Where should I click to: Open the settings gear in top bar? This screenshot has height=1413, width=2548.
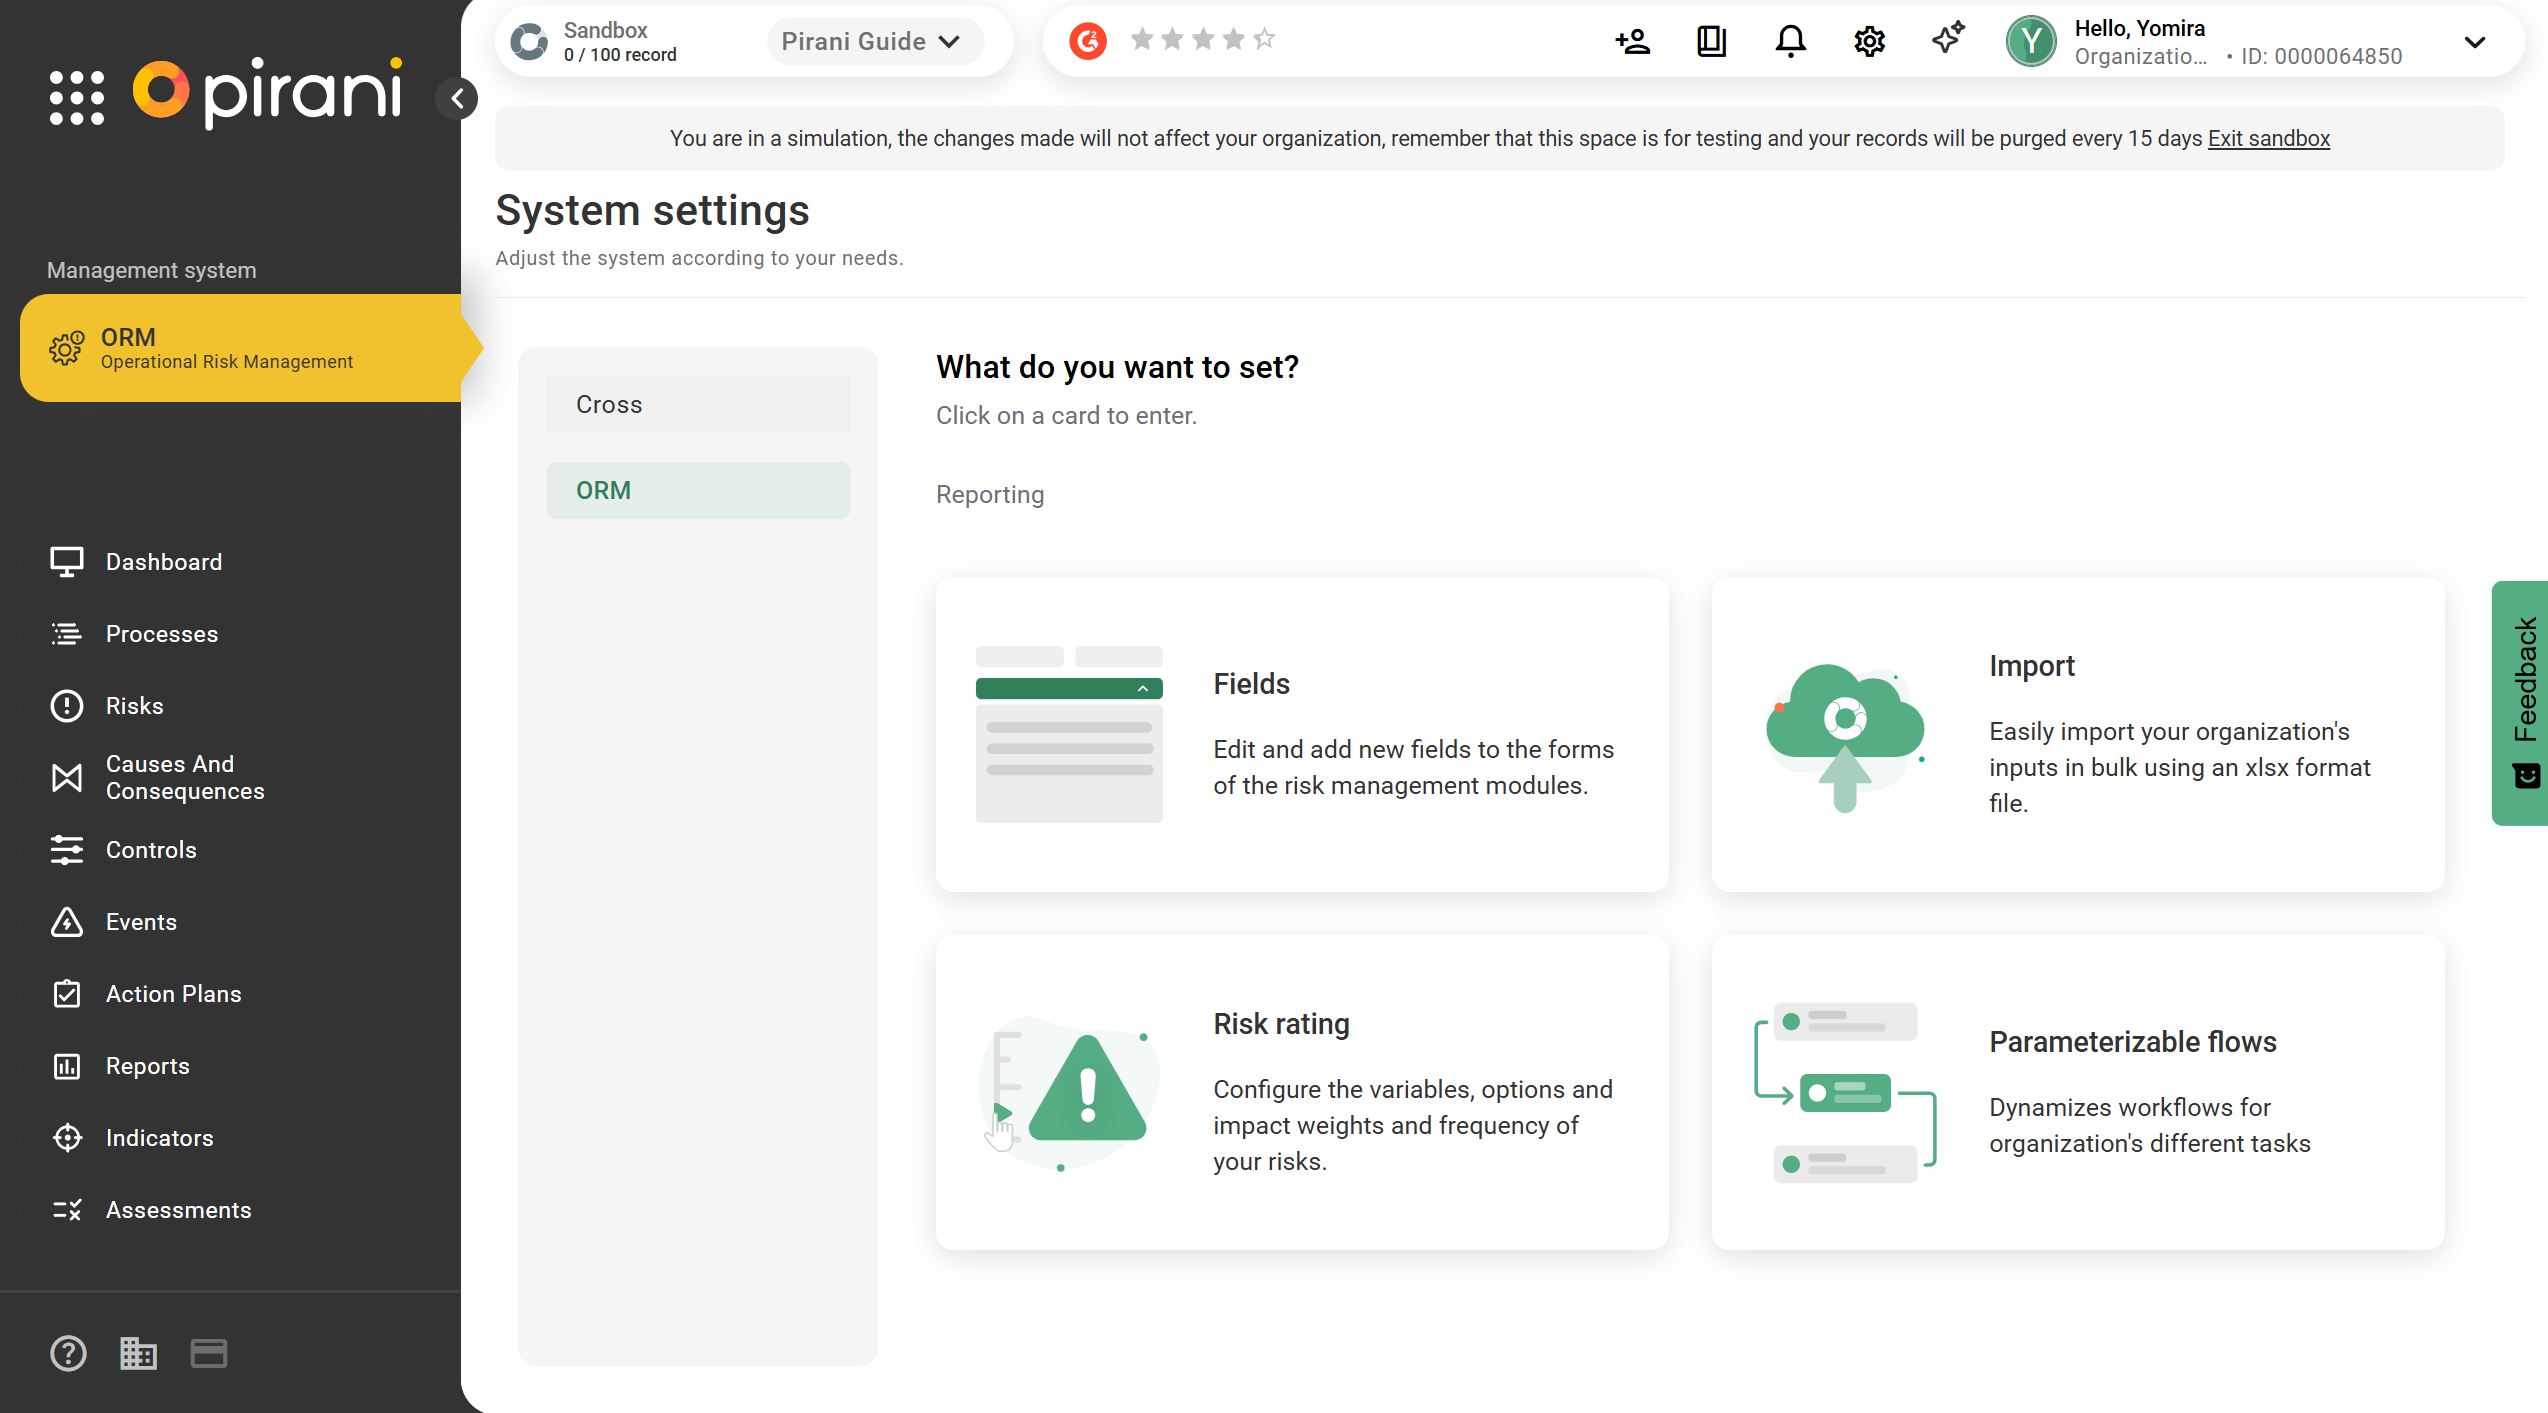point(1869,41)
